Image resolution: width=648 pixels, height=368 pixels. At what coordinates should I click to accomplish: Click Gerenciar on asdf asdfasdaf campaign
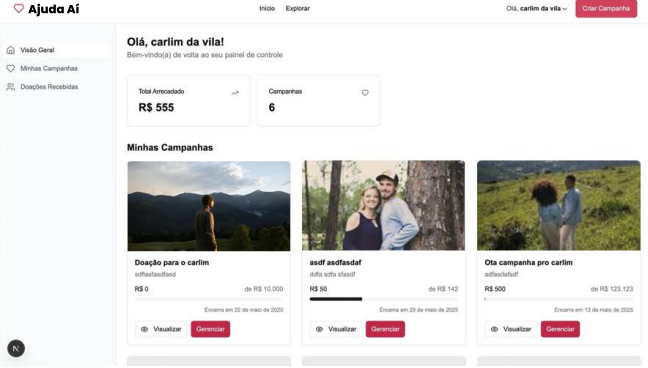click(x=385, y=329)
